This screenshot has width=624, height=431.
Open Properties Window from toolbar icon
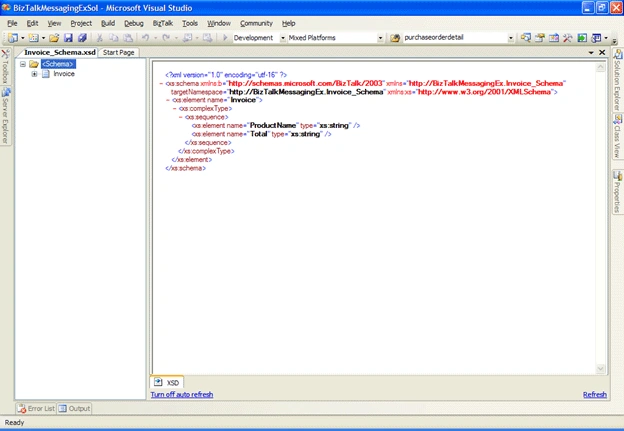click(x=540, y=38)
